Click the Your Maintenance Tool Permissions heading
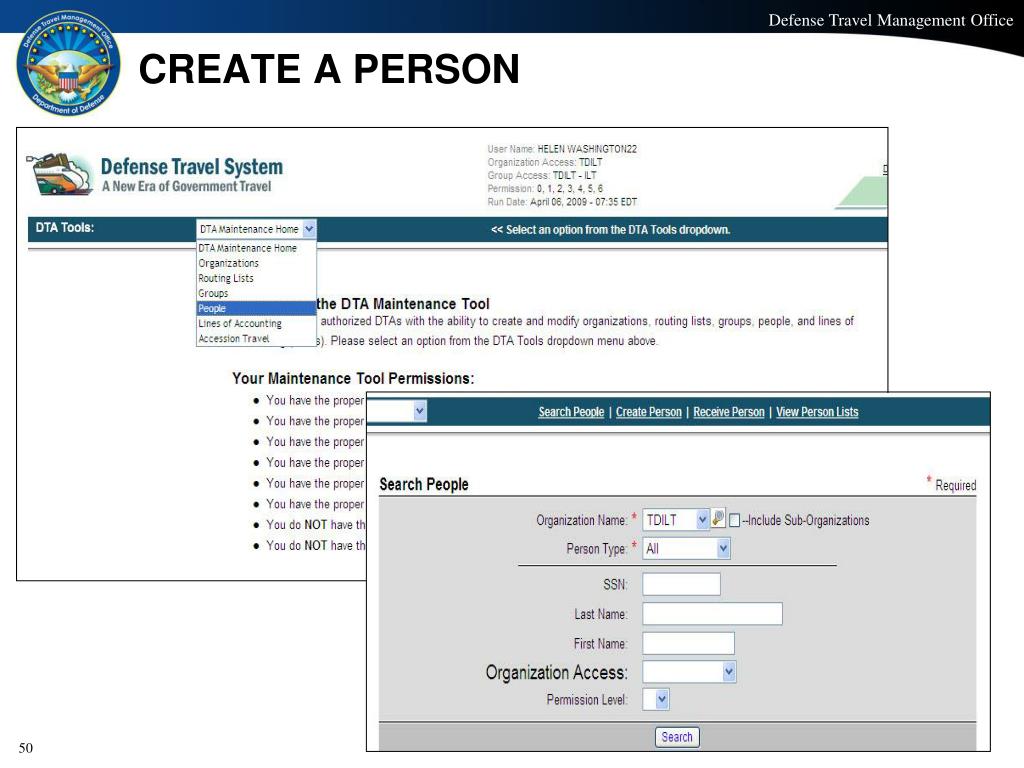This screenshot has width=1024, height=768. (x=353, y=378)
